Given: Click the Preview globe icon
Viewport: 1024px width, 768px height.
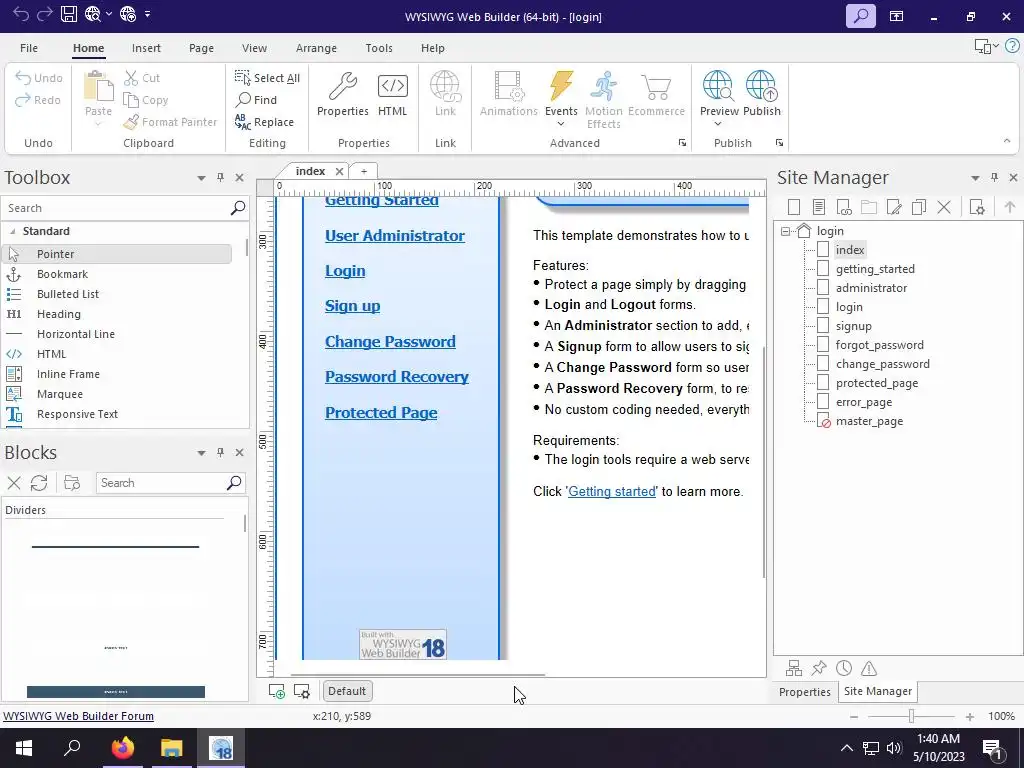Looking at the screenshot, I should [x=718, y=88].
